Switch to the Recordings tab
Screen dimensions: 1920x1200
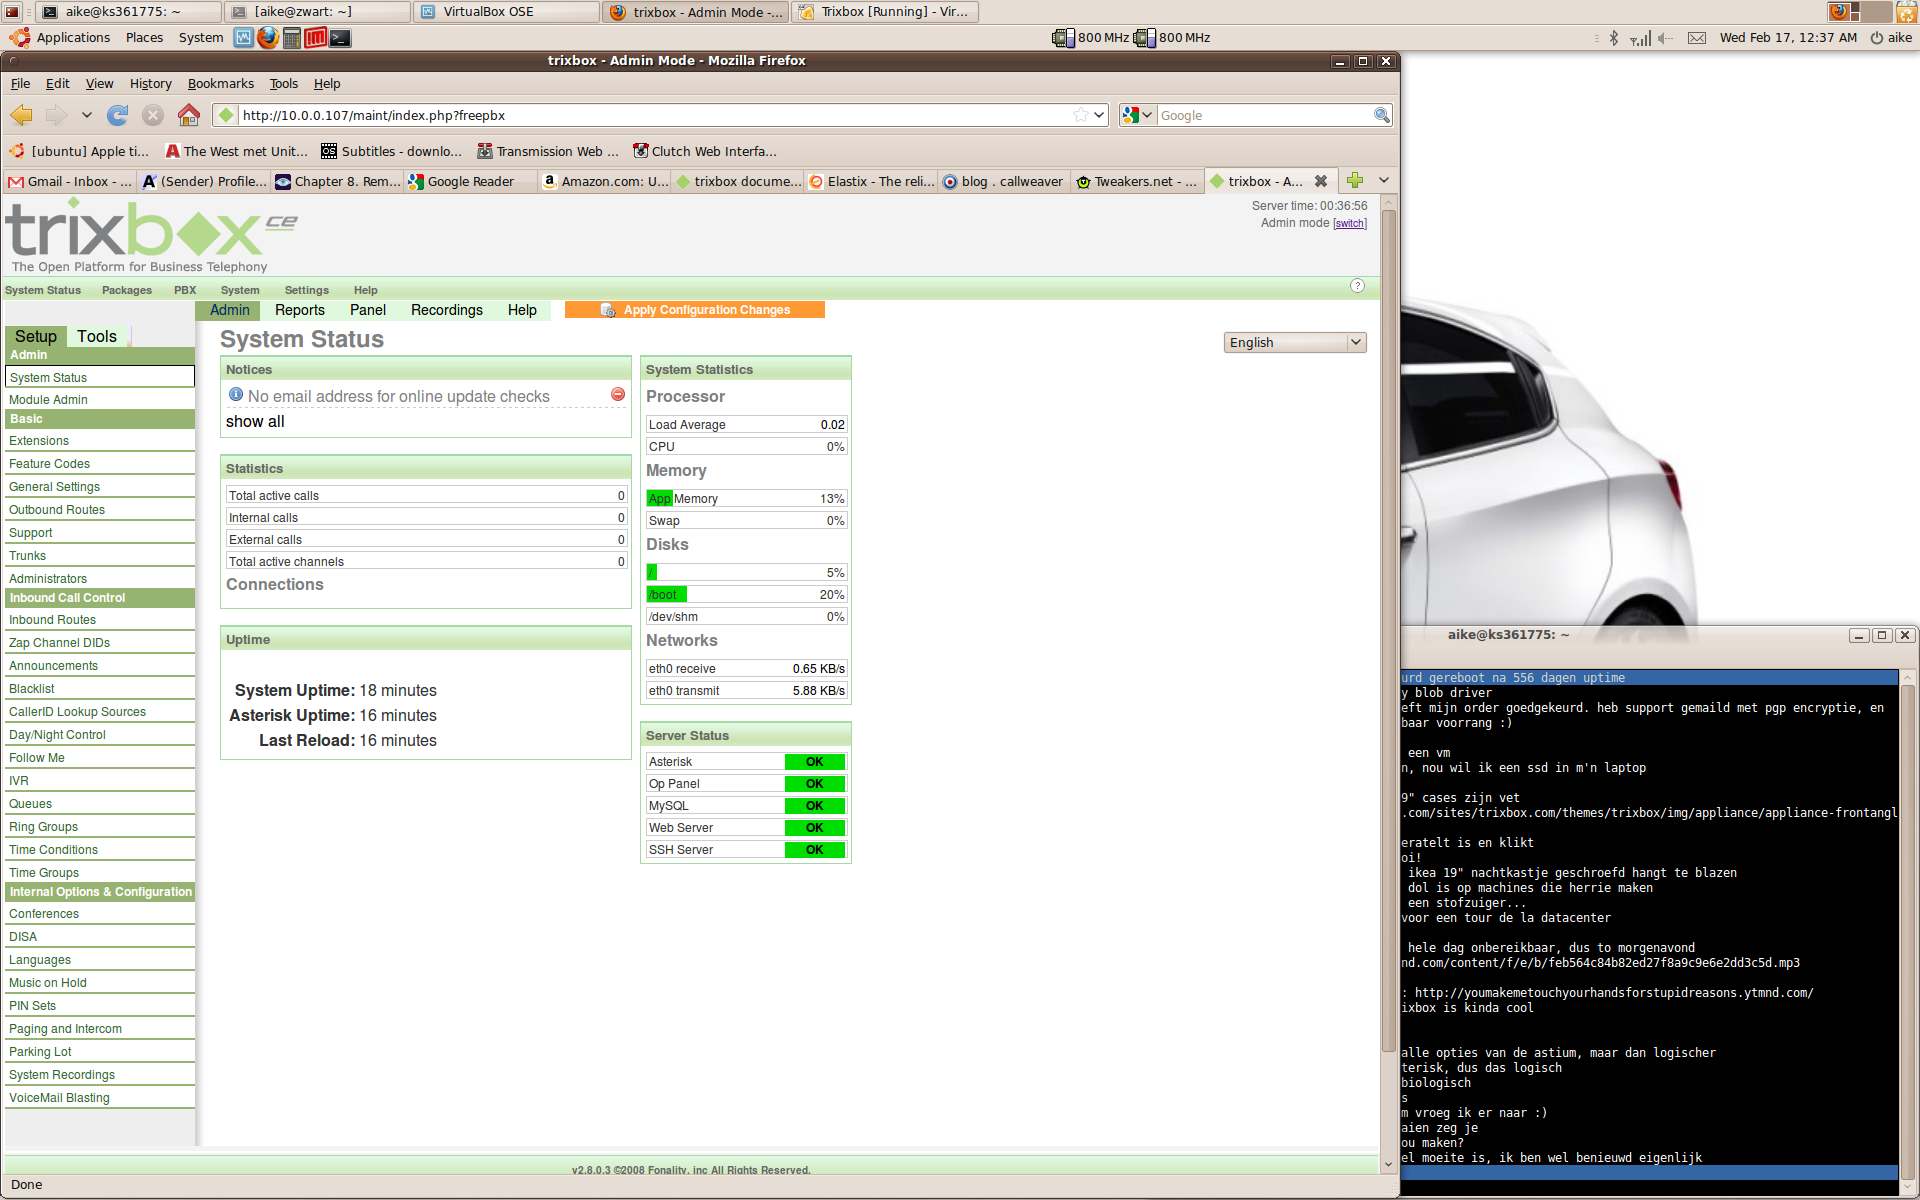click(x=447, y=310)
